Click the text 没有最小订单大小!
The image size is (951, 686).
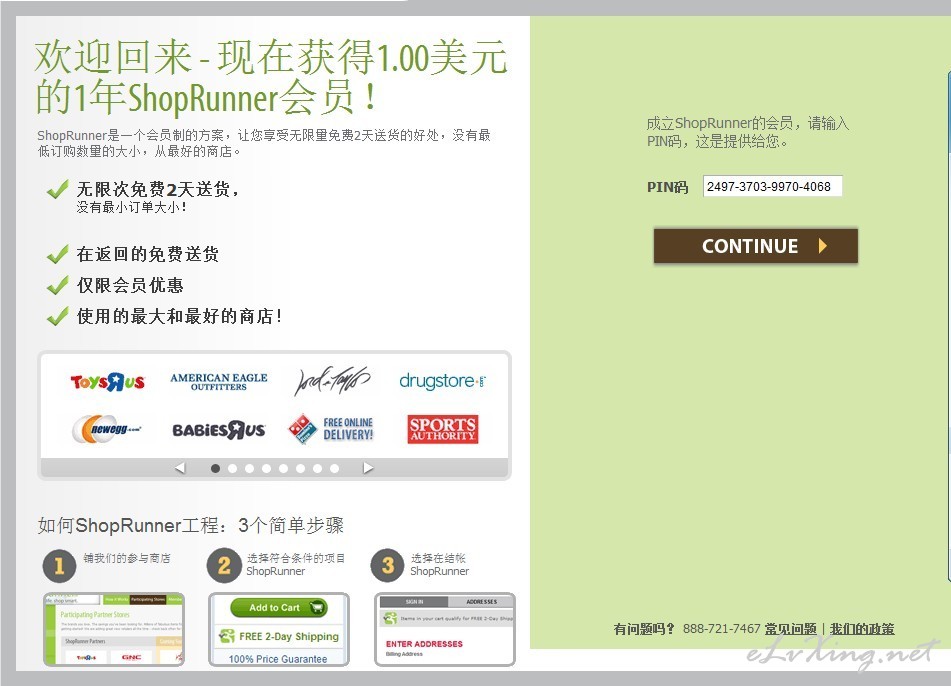pyautogui.click(x=131, y=207)
